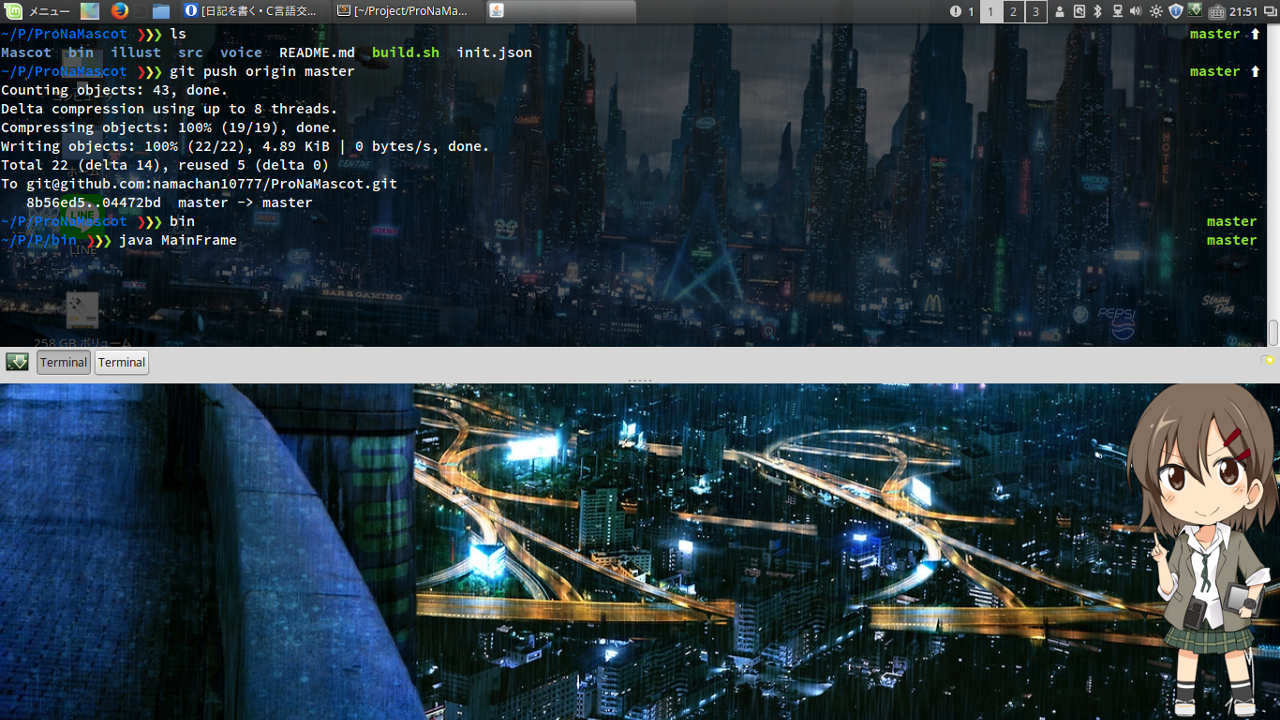Screen dimensions: 1280x720
Task: Switch to workspace 3
Action: (1036, 12)
